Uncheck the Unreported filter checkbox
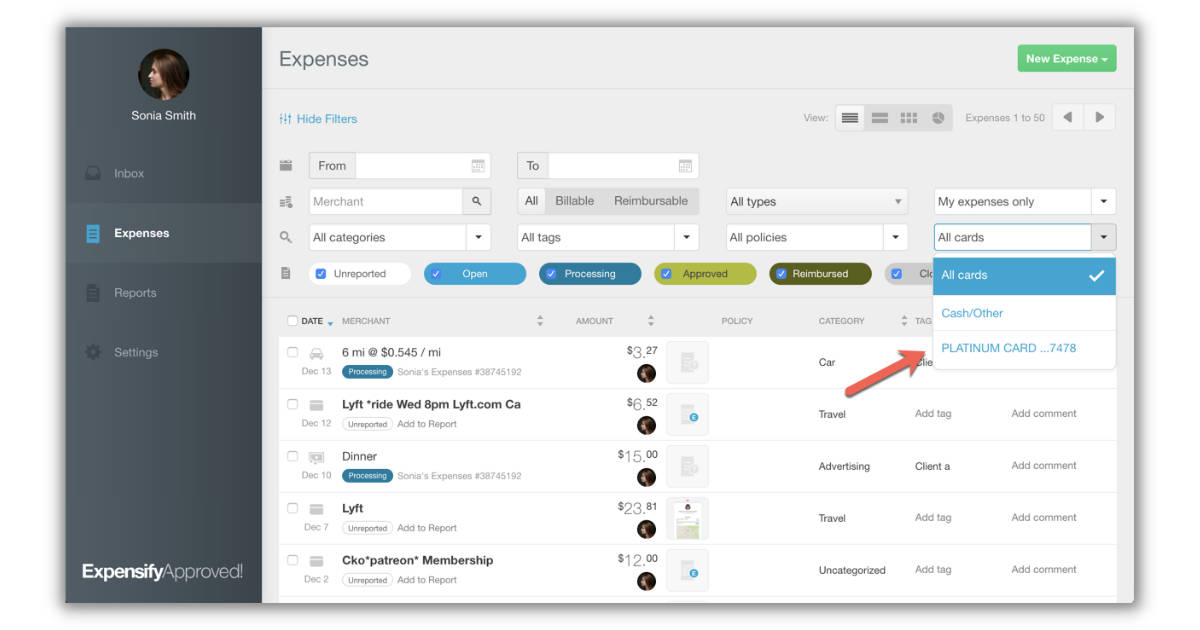 point(321,273)
